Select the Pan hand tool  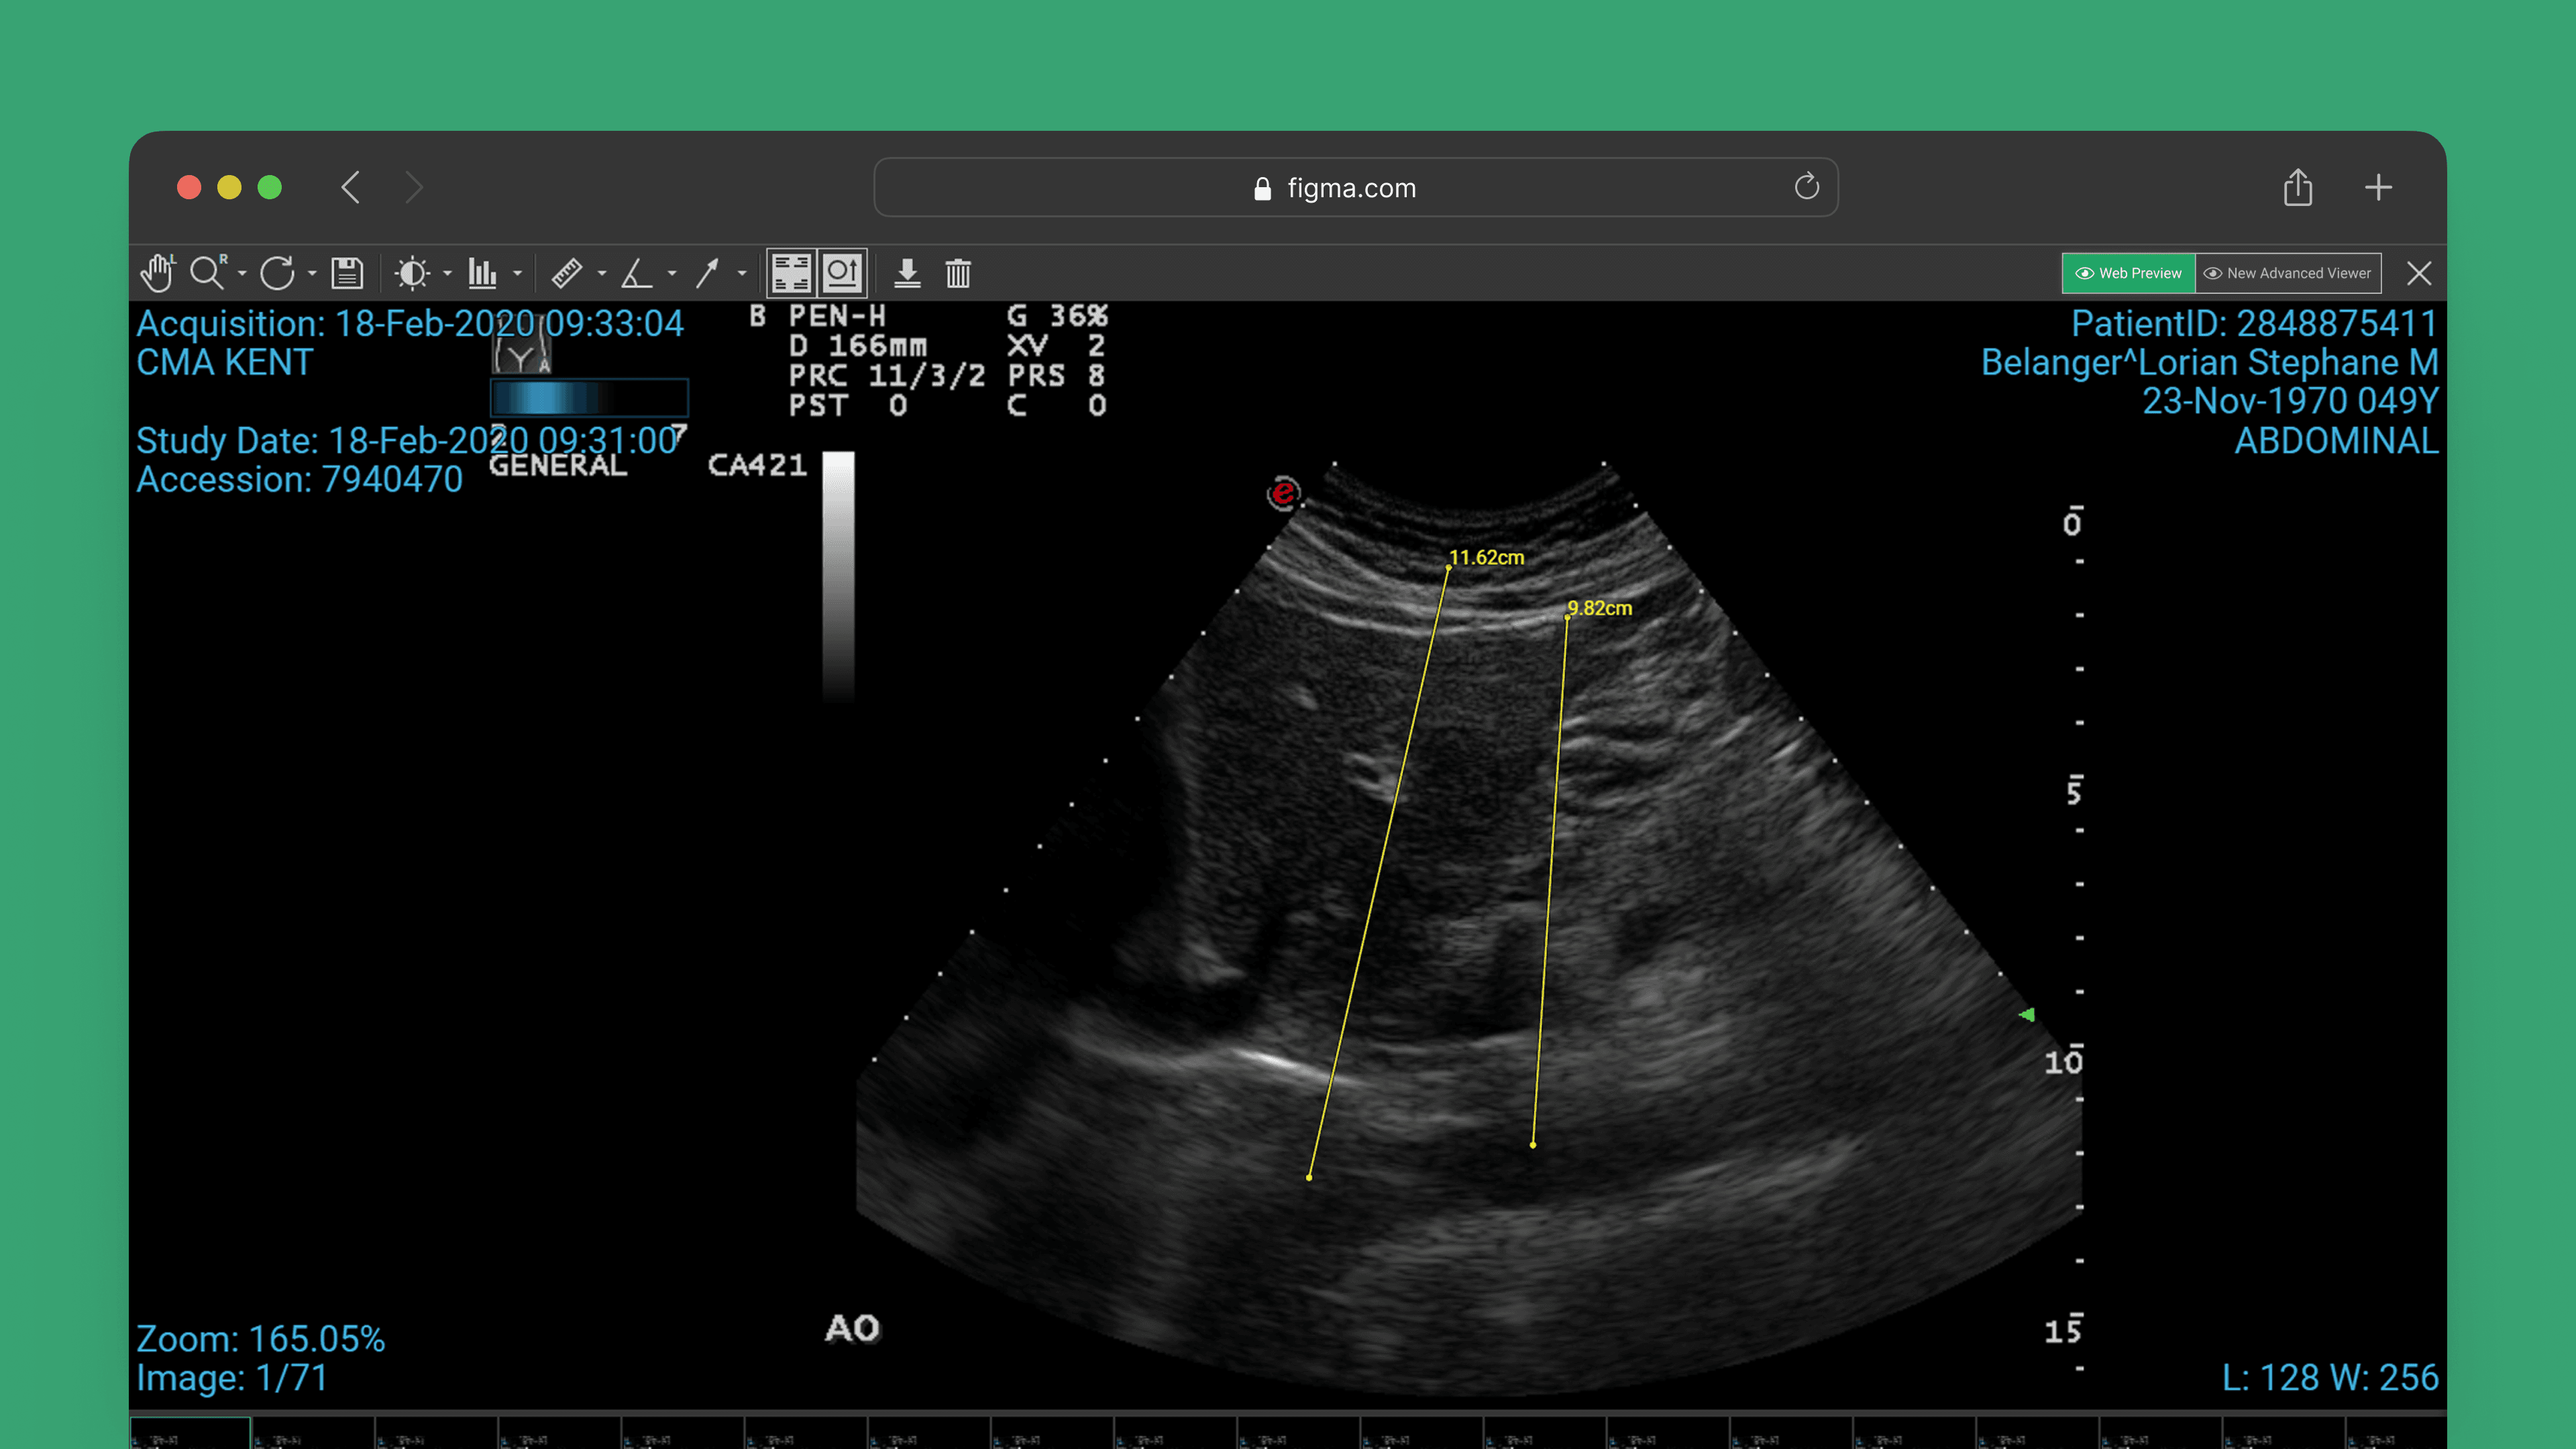(x=157, y=273)
